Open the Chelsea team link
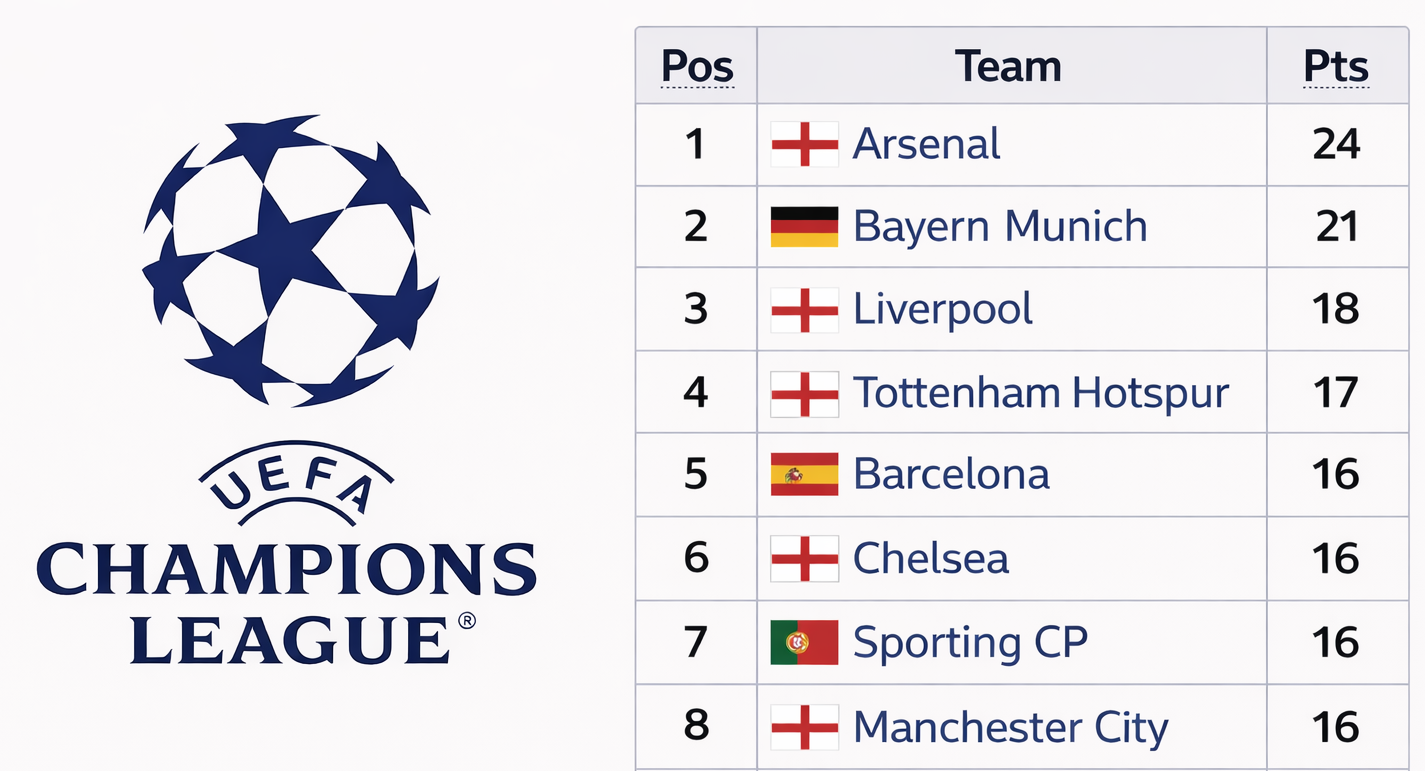The width and height of the screenshot is (1425, 771). [x=930, y=558]
